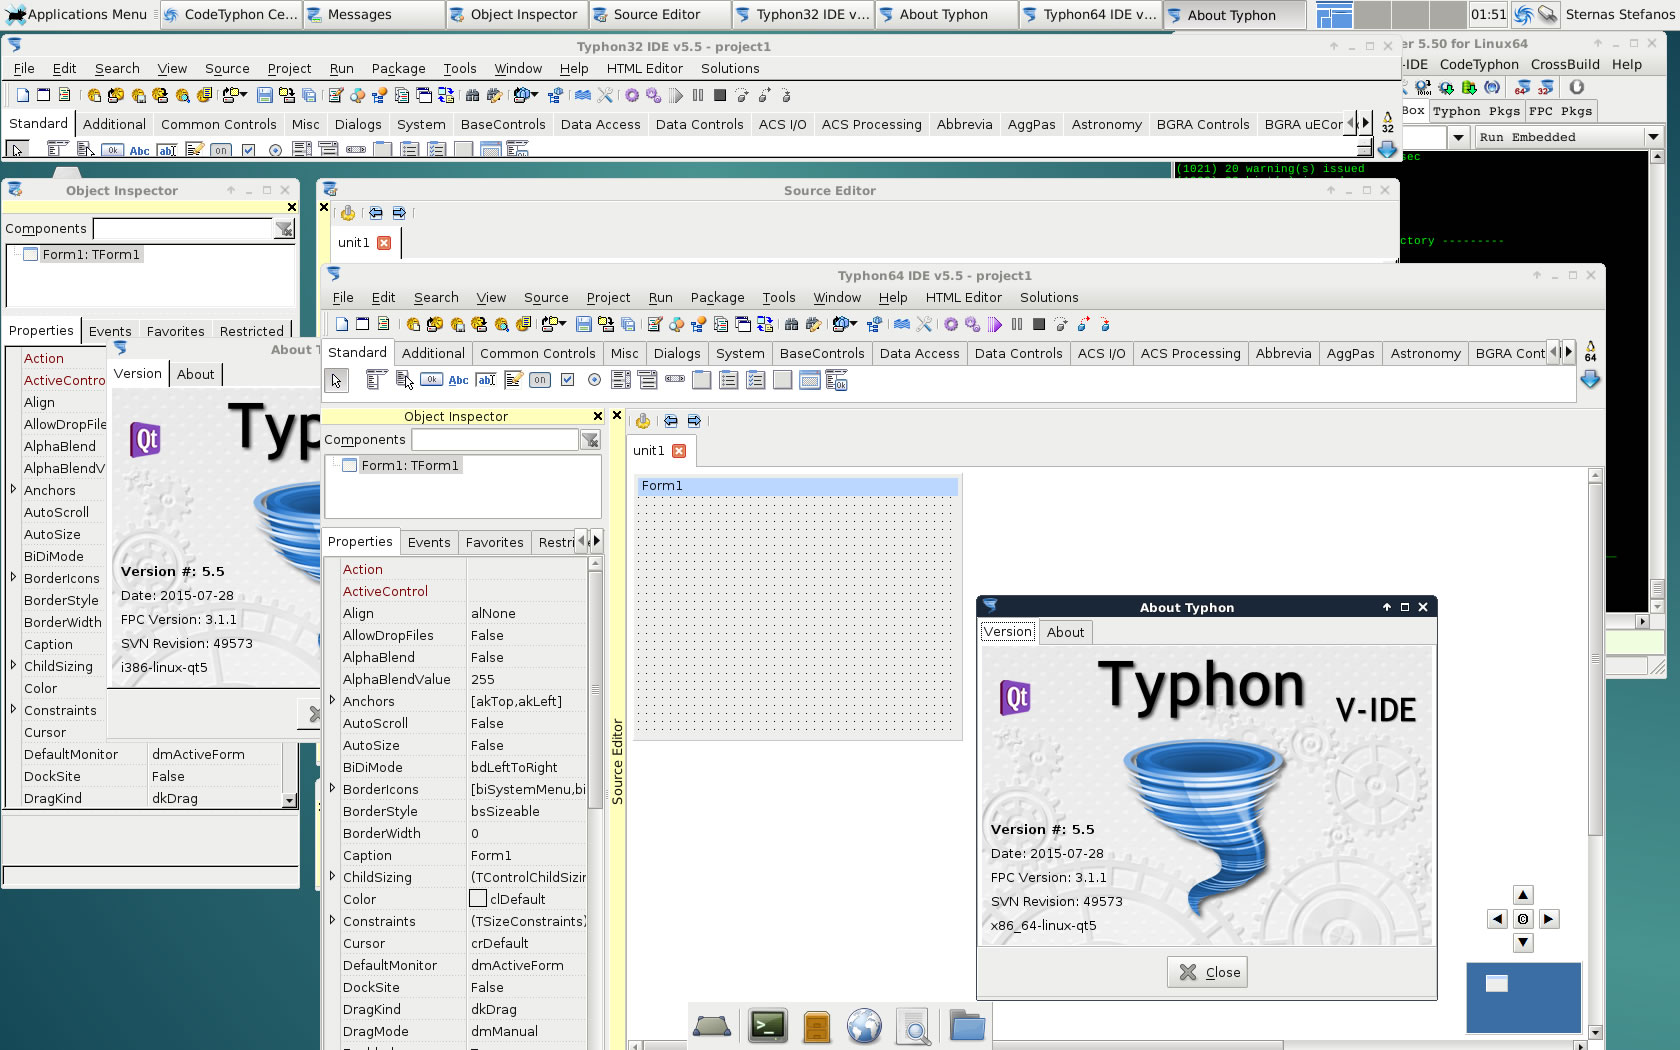This screenshot has width=1680, height=1050.
Task: Select TScrollBar component in Typhon64 palette
Action: (x=675, y=380)
